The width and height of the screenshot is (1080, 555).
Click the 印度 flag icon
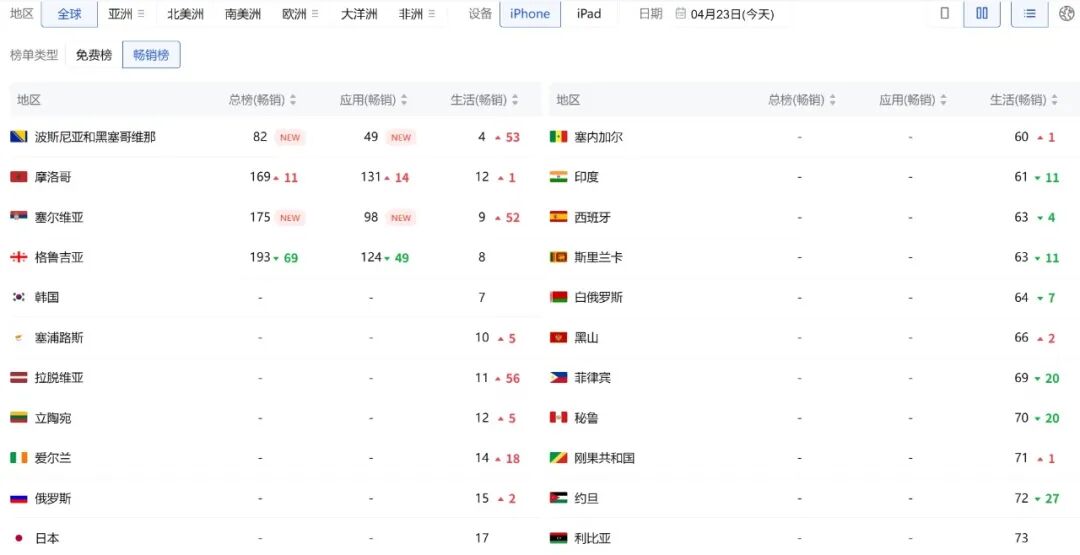pos(559,177)
